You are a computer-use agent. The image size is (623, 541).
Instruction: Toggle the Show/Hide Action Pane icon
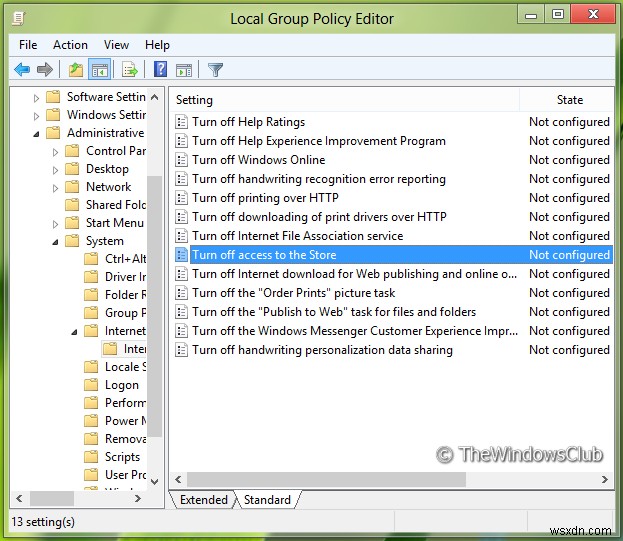[184, 70]
